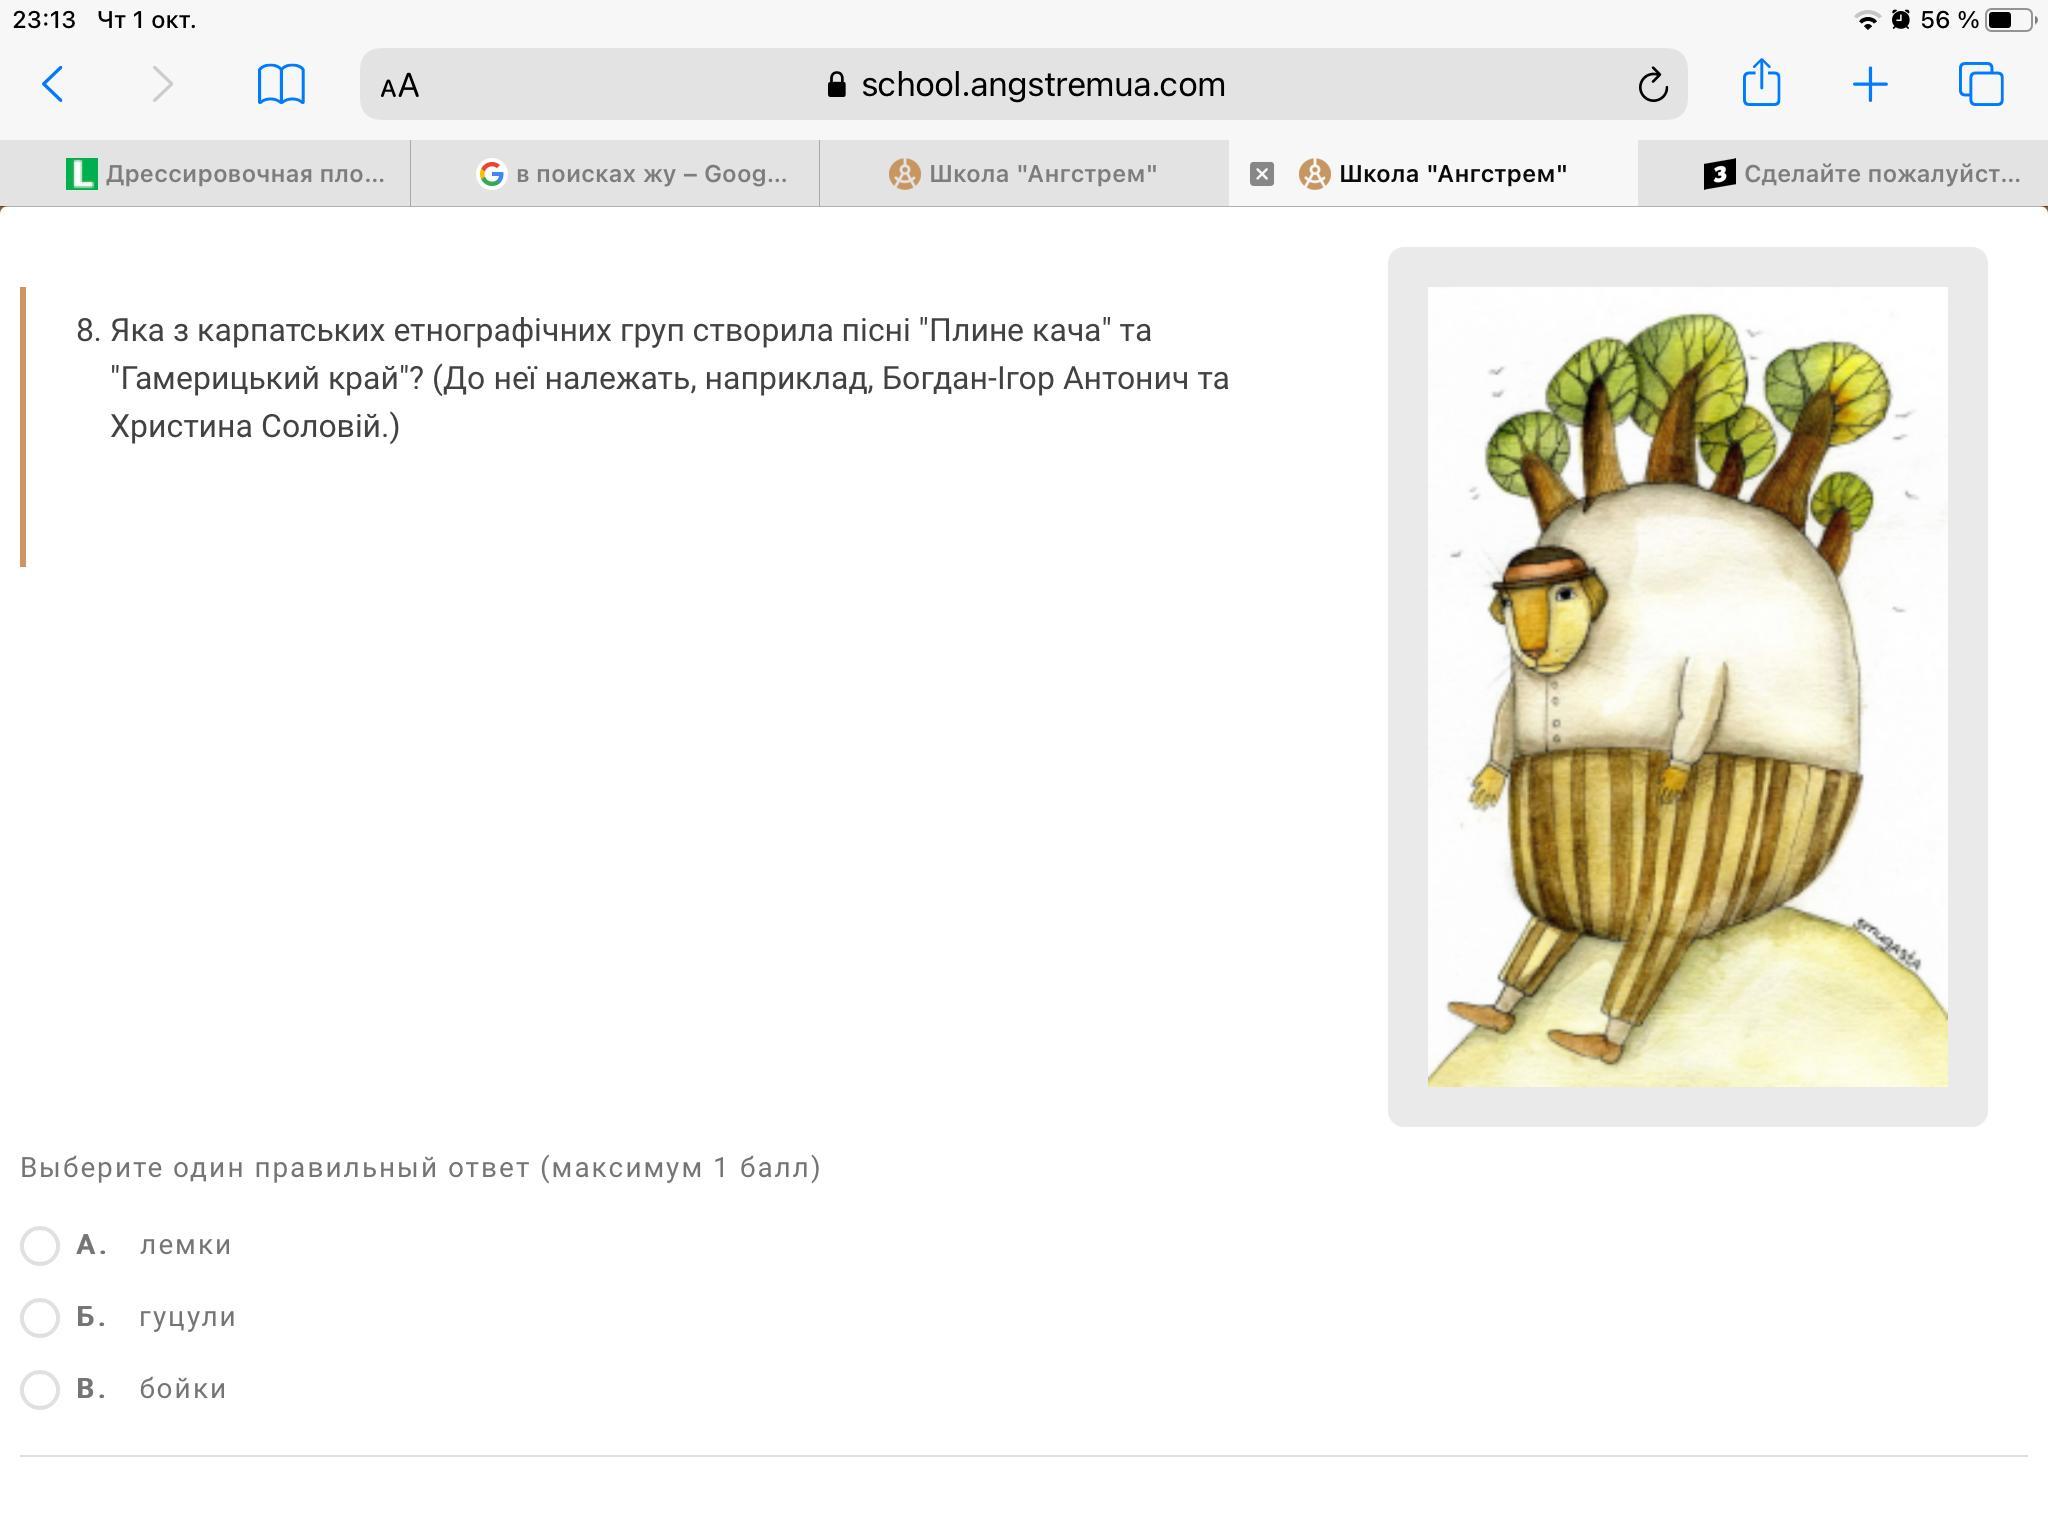Open the share sheet icon
Image resolution: width=2048 pixels, height=1536 pixels.
click(1761, 82)
